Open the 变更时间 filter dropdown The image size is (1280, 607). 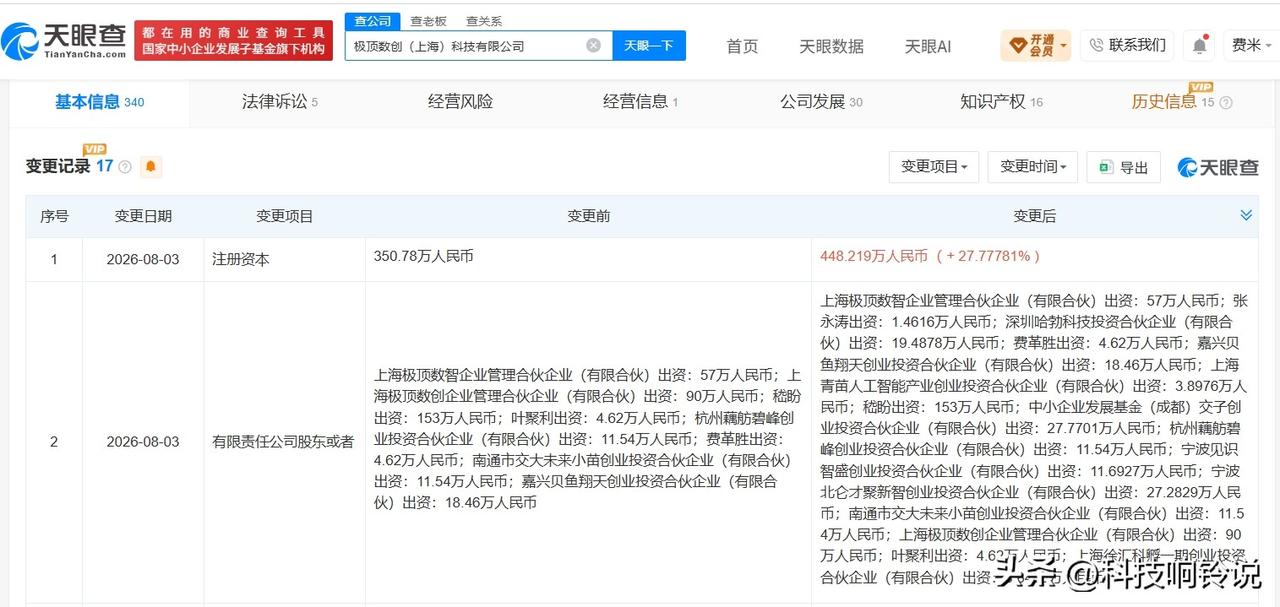1032,167
